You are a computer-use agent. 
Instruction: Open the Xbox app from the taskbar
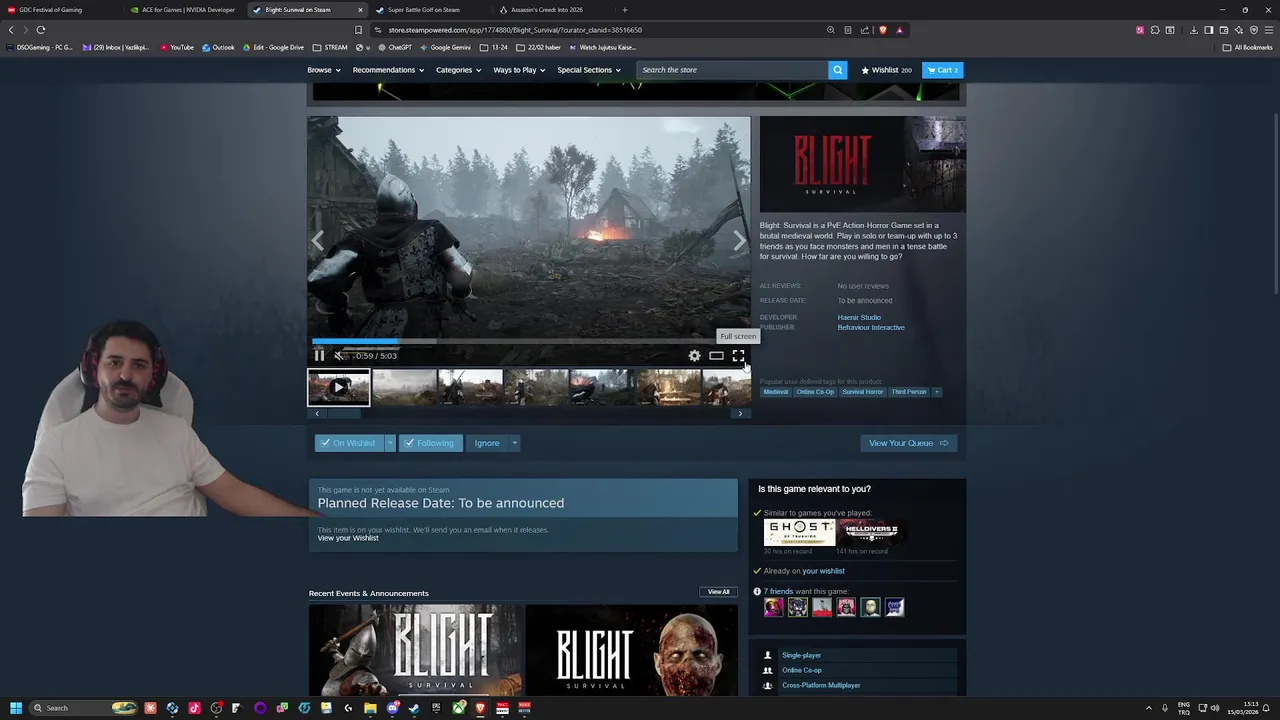point(458,708)
